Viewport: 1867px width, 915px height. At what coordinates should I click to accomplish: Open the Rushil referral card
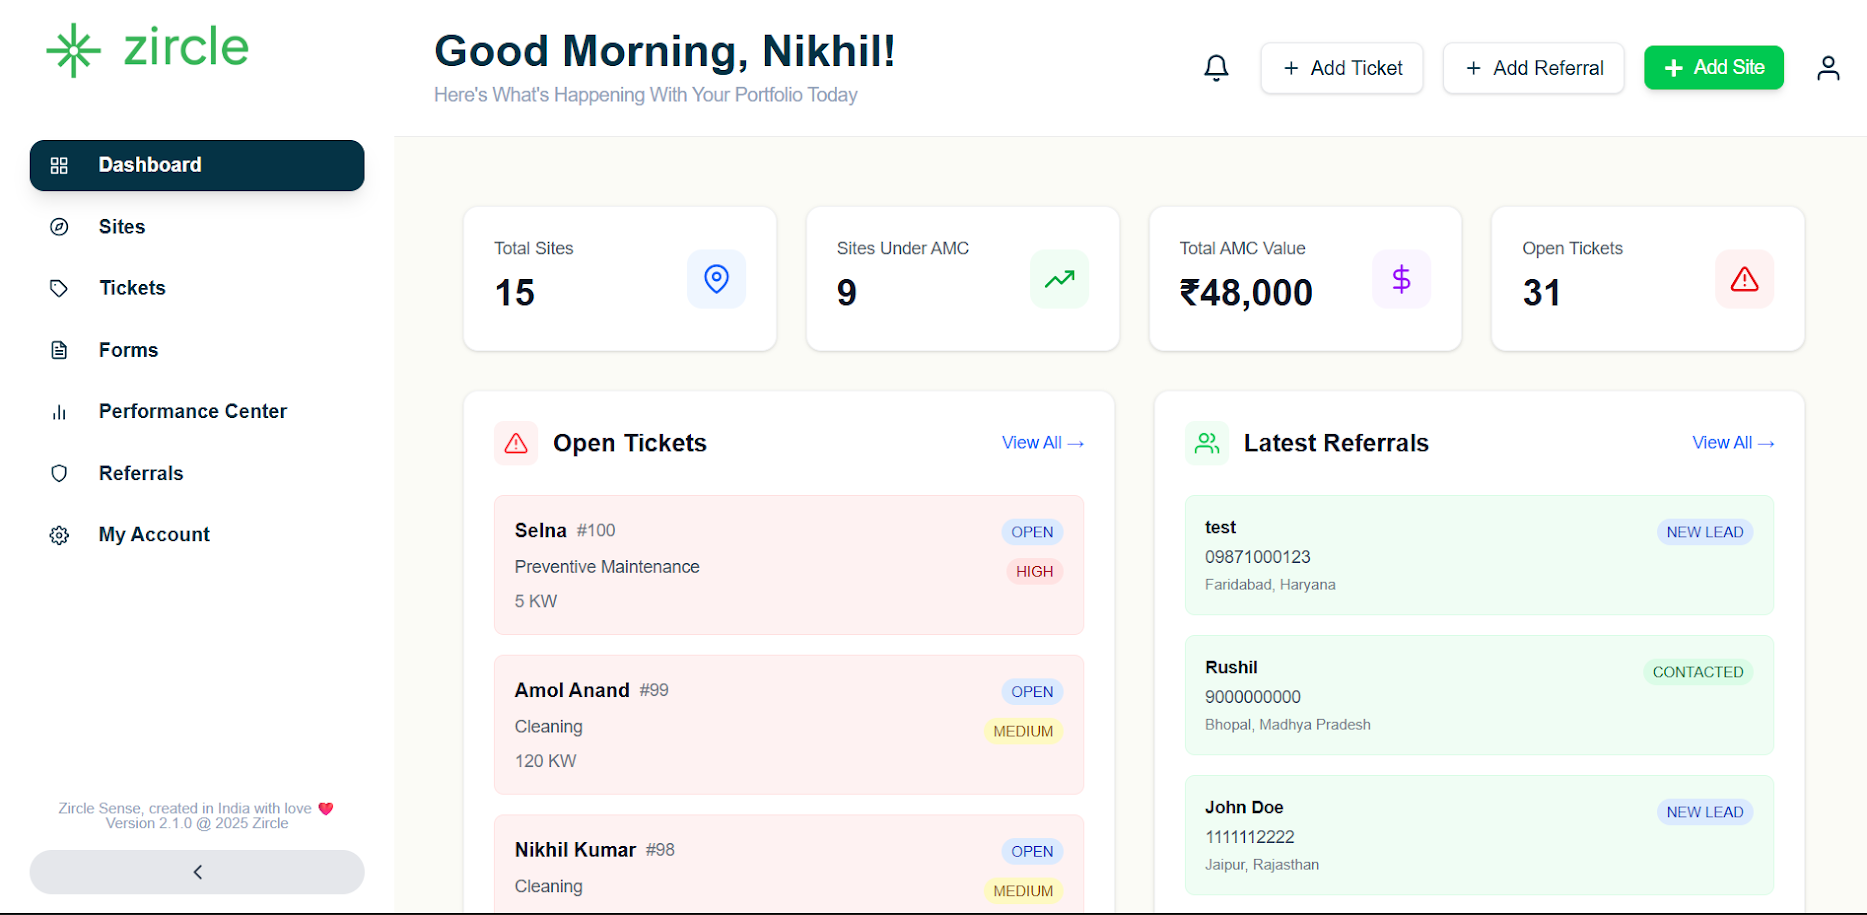point(1480,695)
